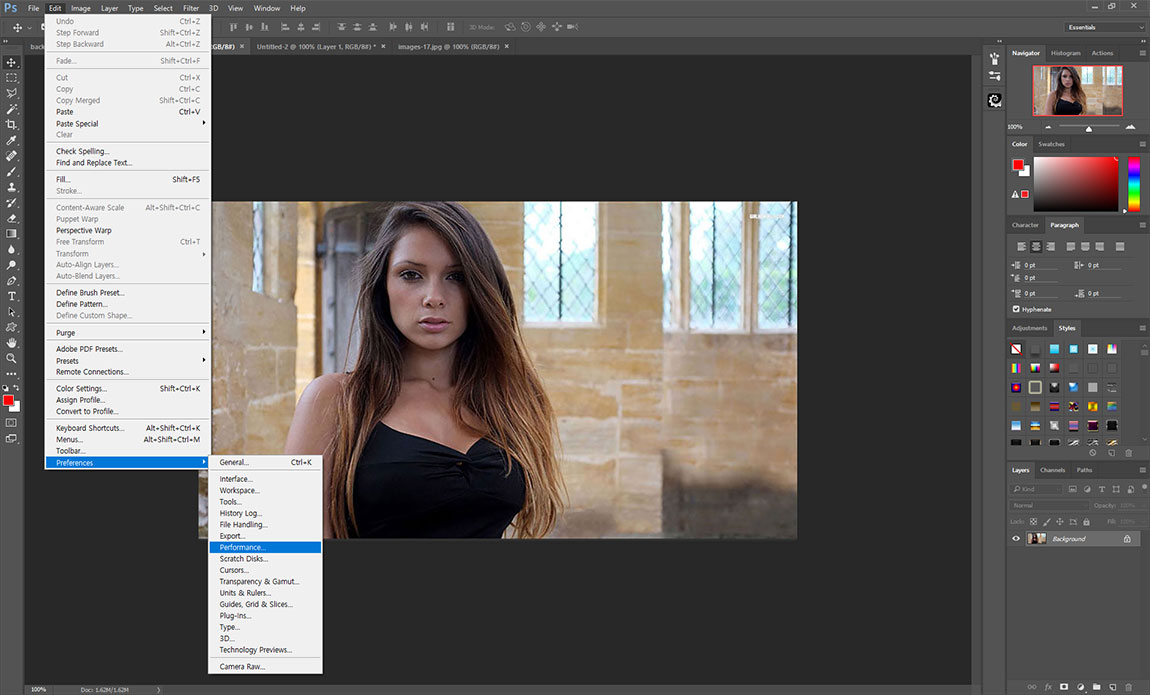Screen dimensions: 1150x695
Task: Click the hue spectrum strip in Color panel
Action: [1134, 183]
